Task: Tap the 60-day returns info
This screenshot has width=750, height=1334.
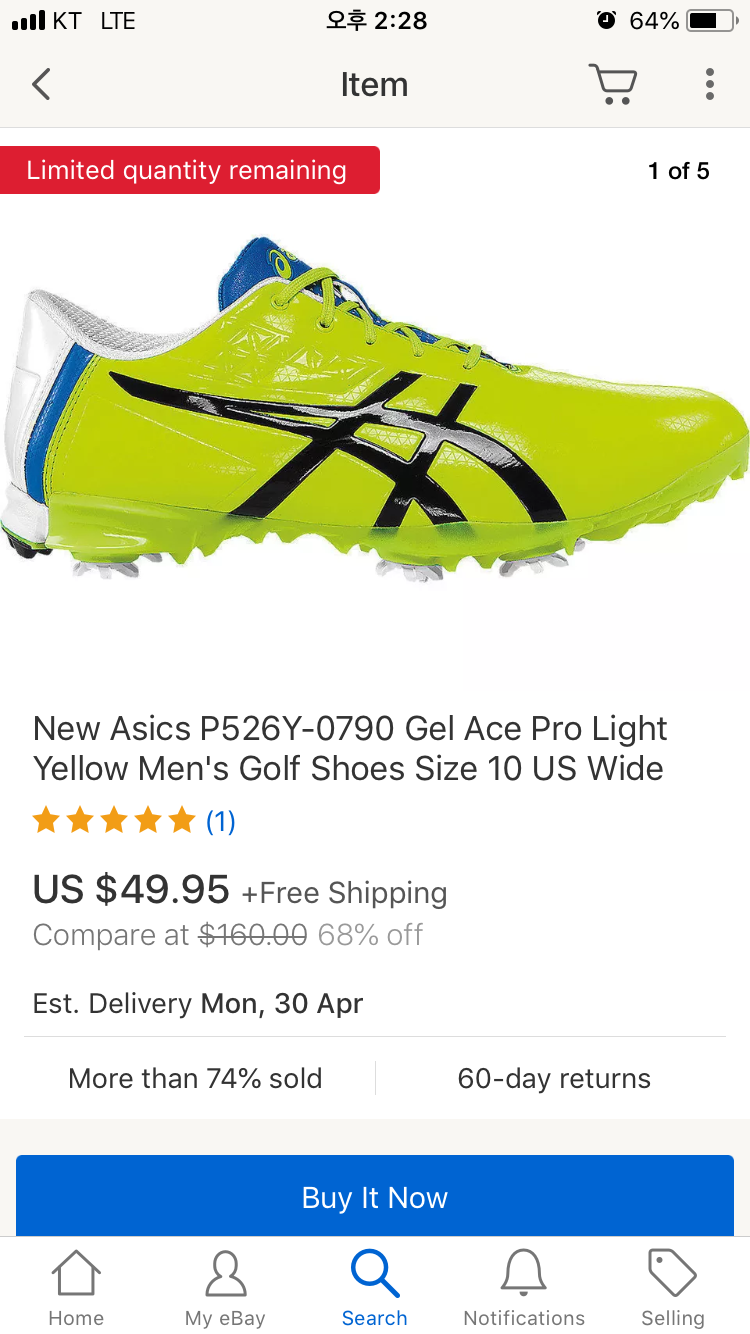Action: 554,1078
